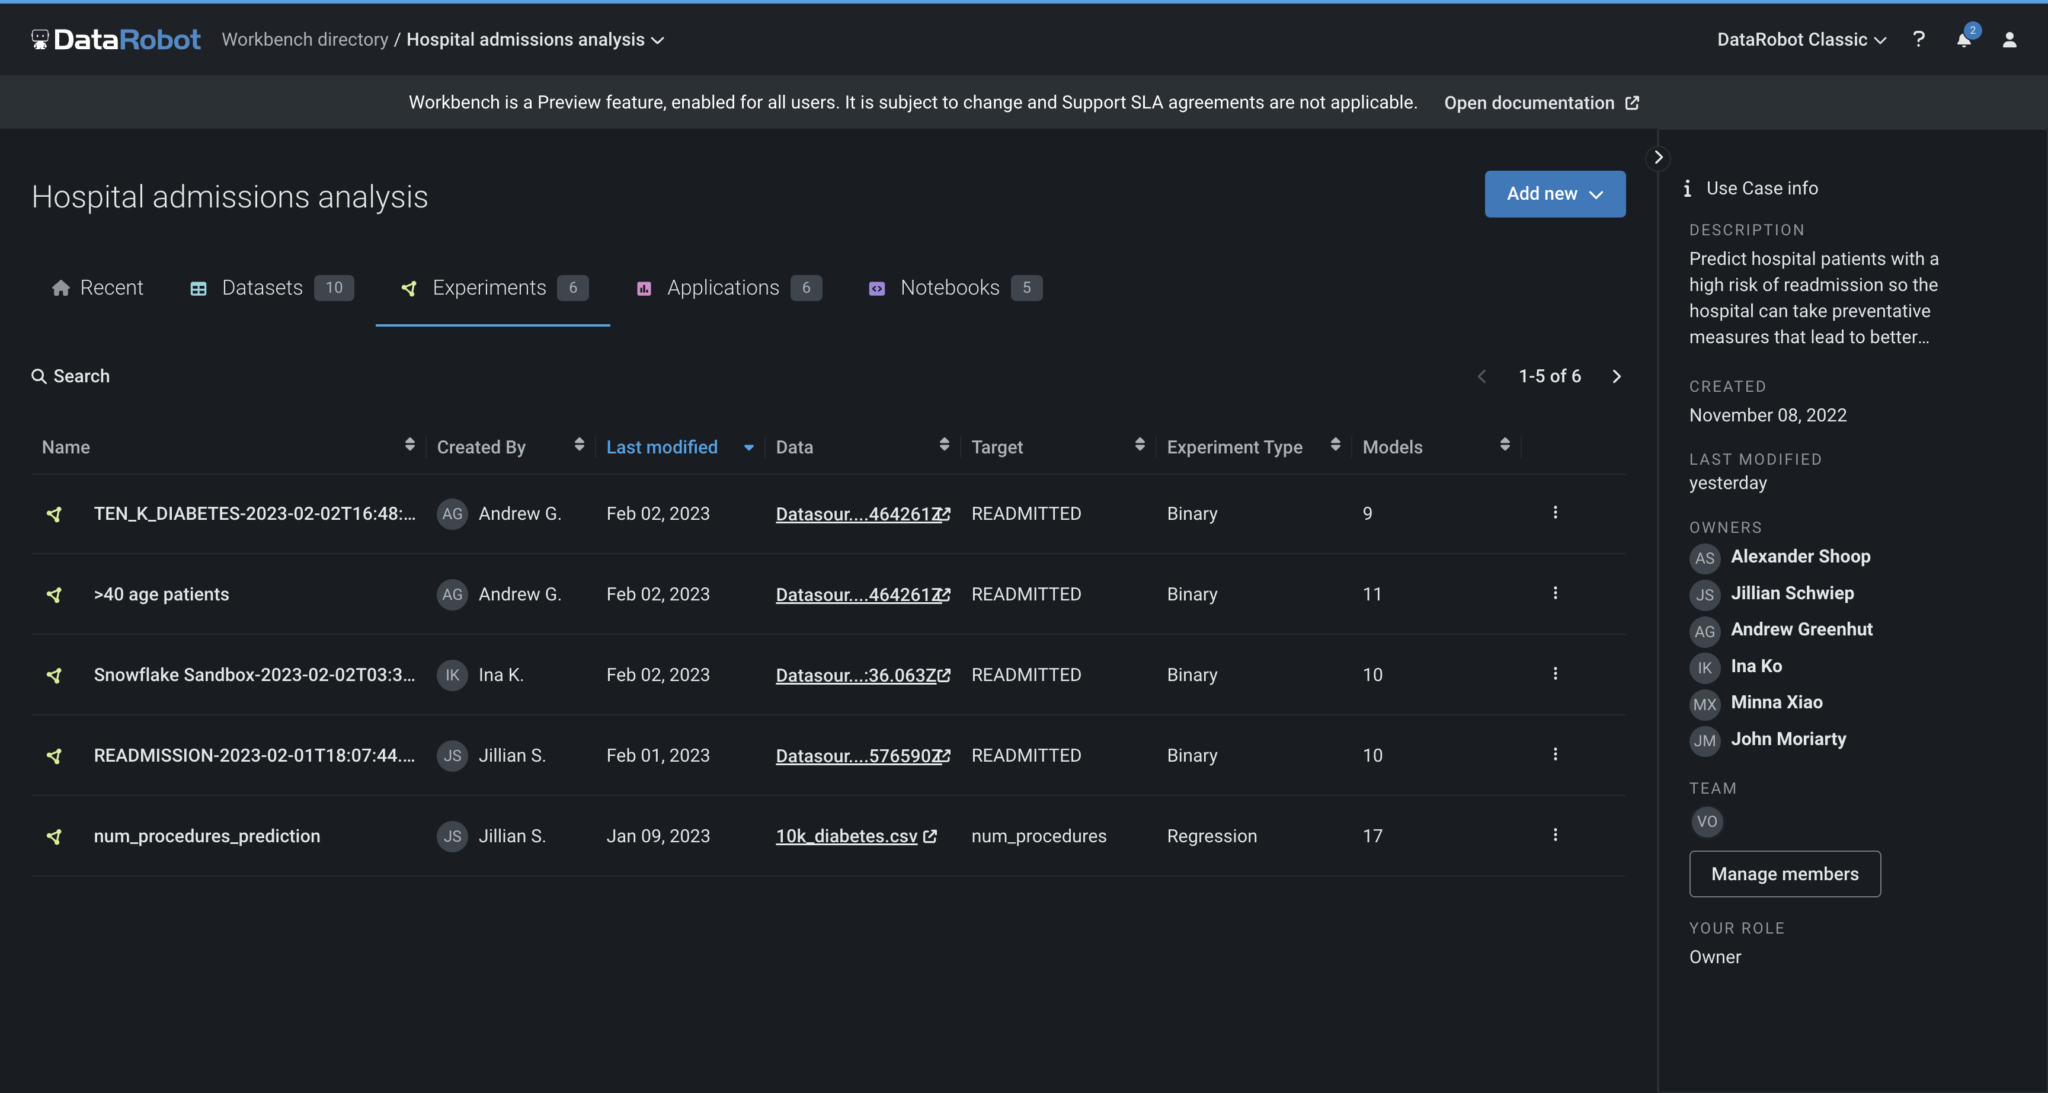Click experiment icon beside >40 age patients
The width and height of the screenshot is (2048, 1093).
click(x=54, y=594)
